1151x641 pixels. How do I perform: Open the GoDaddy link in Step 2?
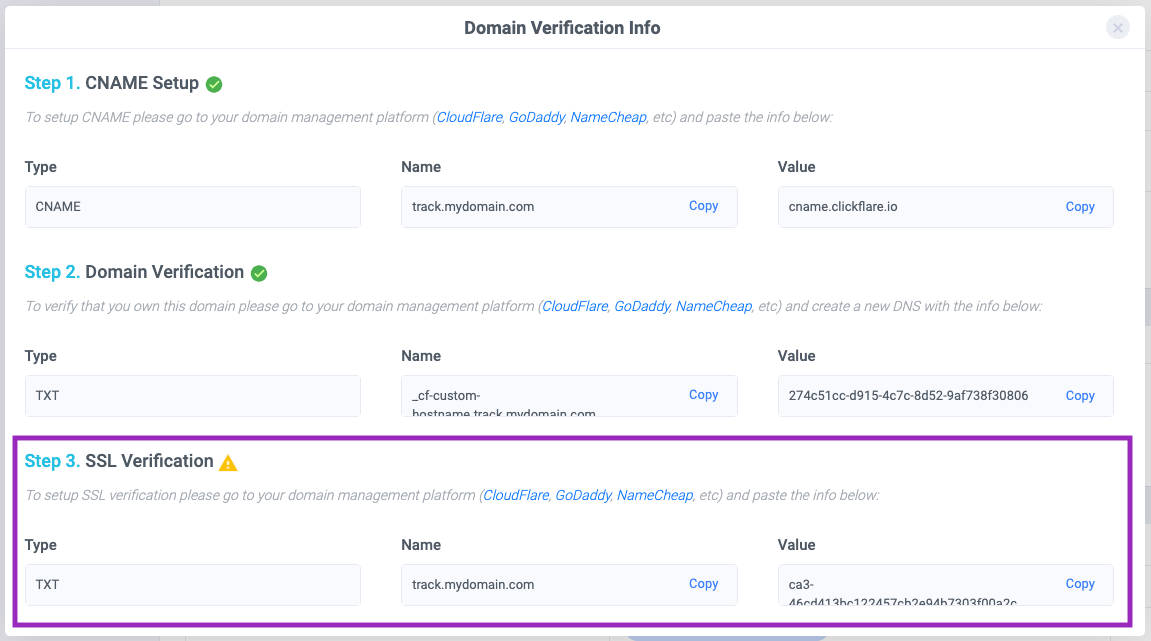(x=642, y=306)
